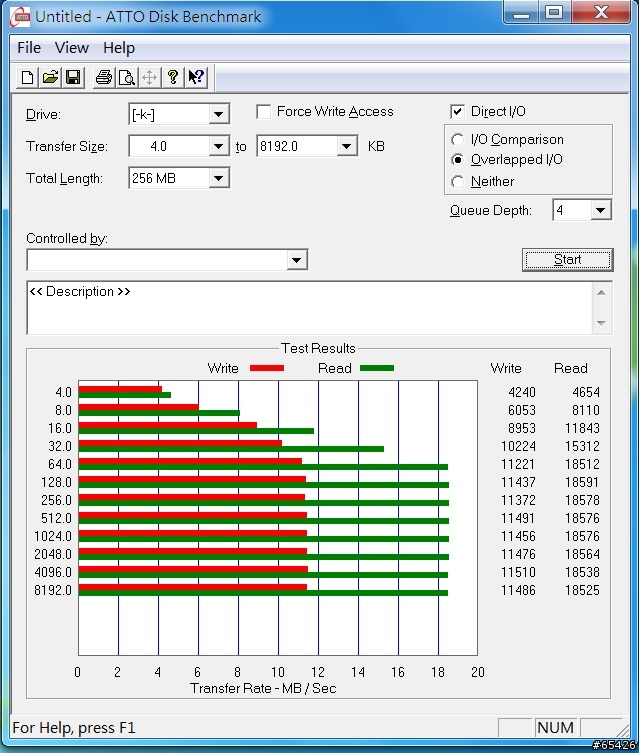The height and width of the screenshot is (753, 640).
Task: Open the Queue Depth dropdown
Action: click(x=600, y=210)
